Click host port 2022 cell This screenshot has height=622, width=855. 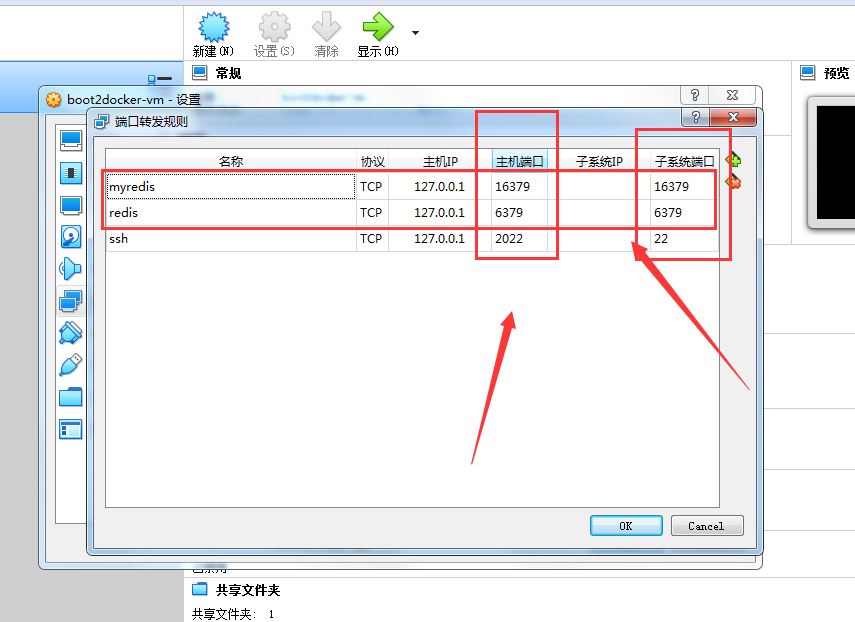519,239
